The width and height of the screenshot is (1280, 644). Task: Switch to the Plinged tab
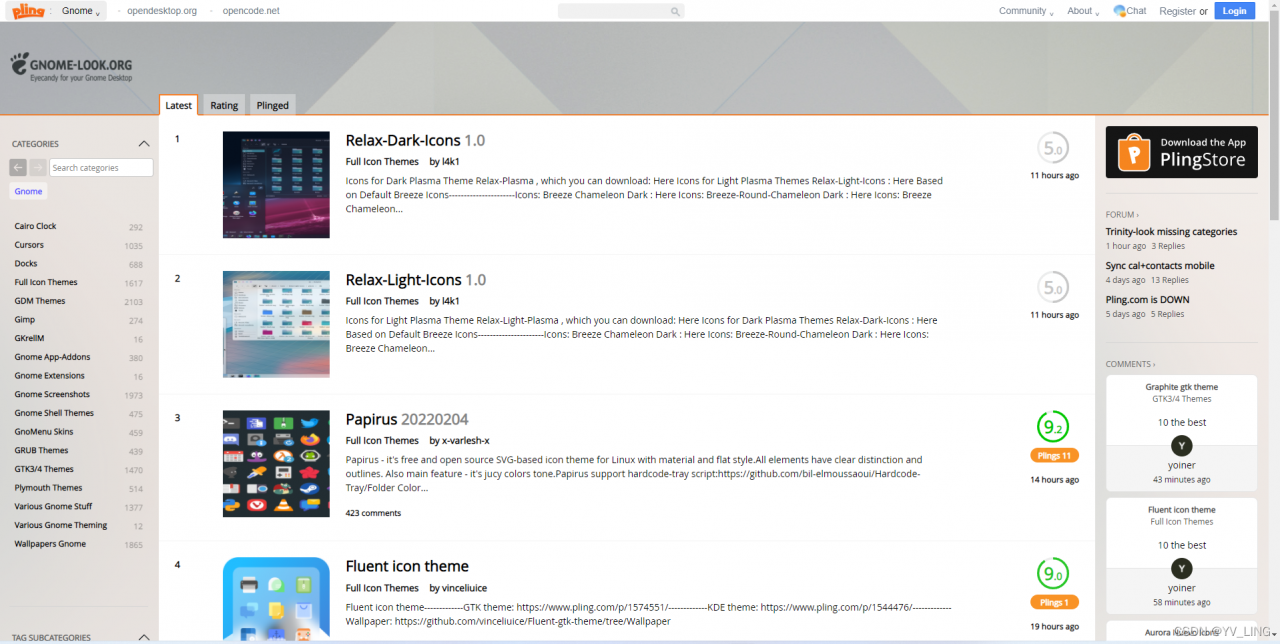pos(272,105)
